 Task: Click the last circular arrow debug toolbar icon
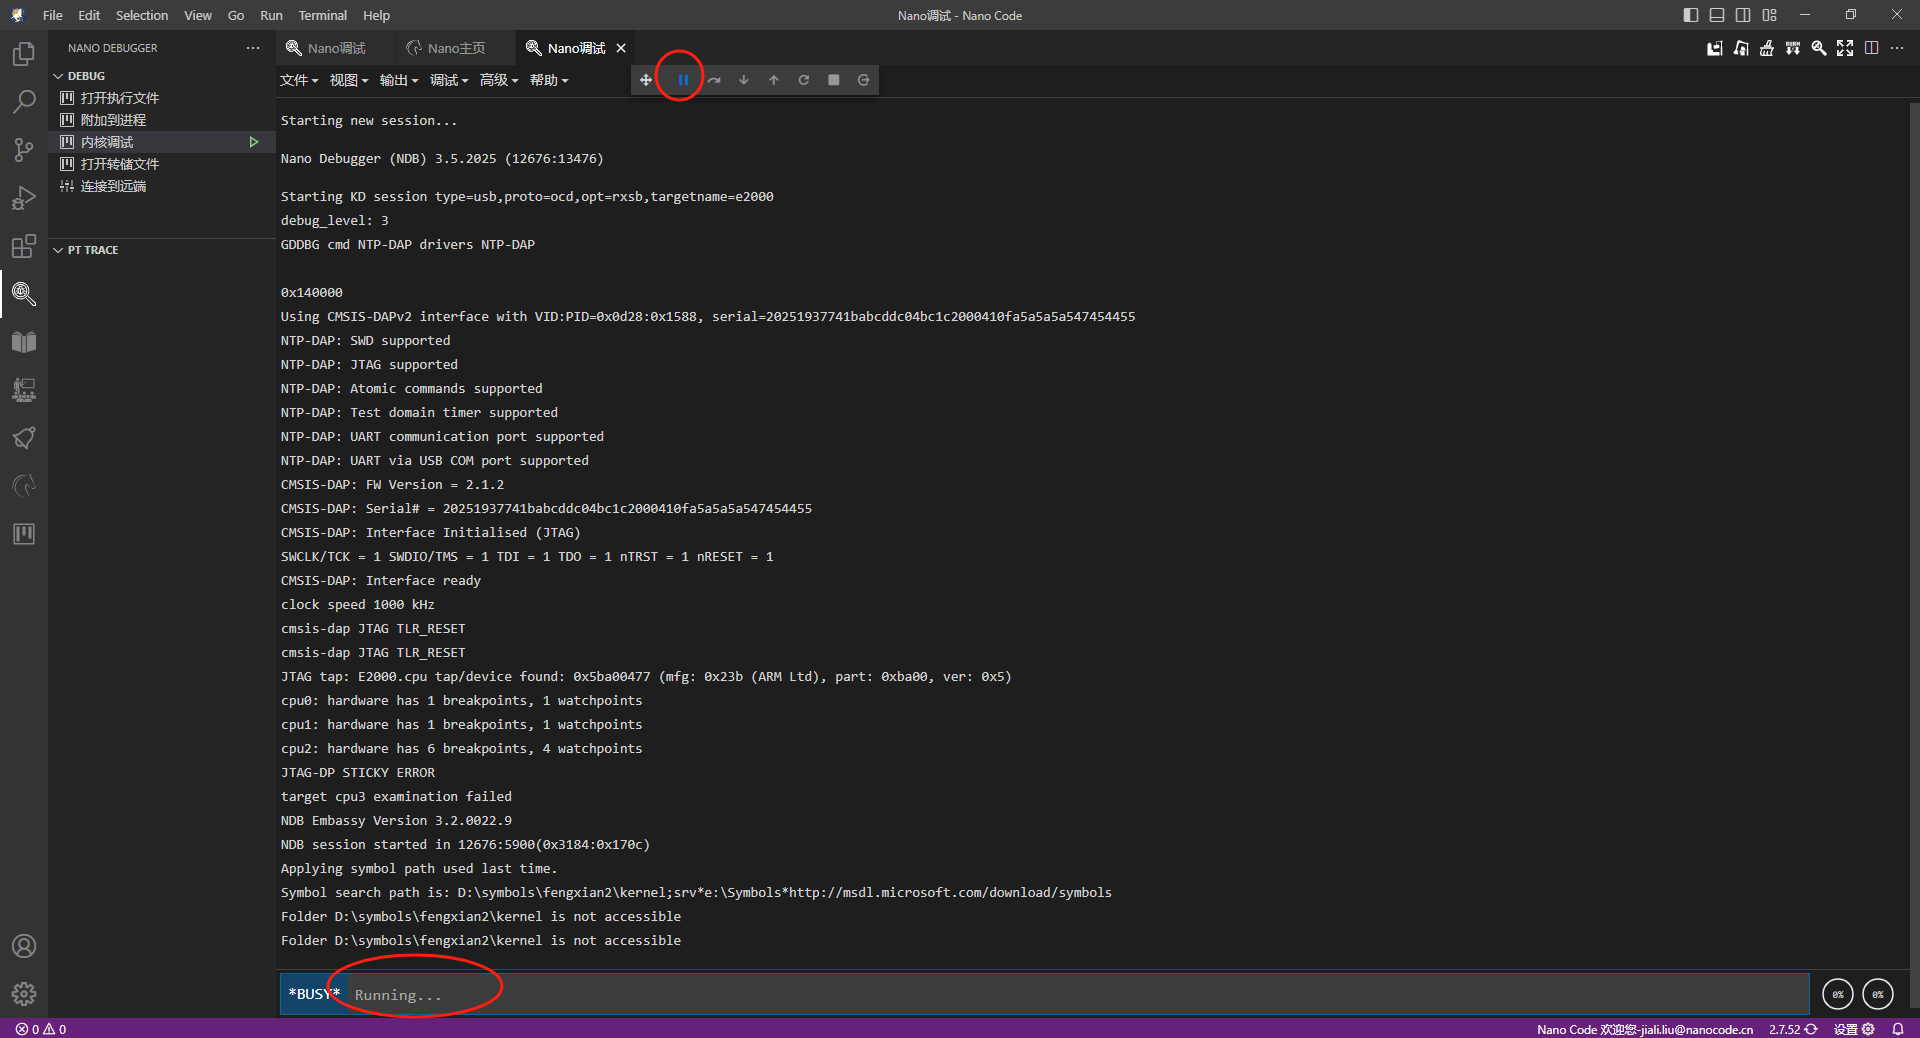[x=864, y=80]
